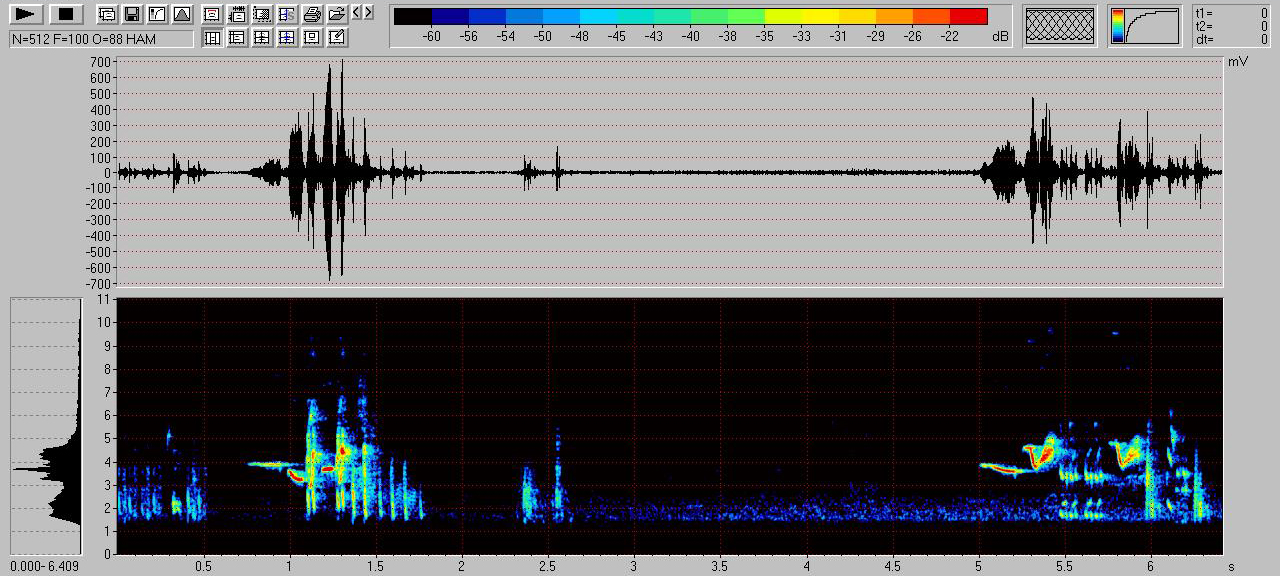Screen dimensions: 1280x576
Task: Click the red color swatch in dB scale
Action: (x=968, y=17)
